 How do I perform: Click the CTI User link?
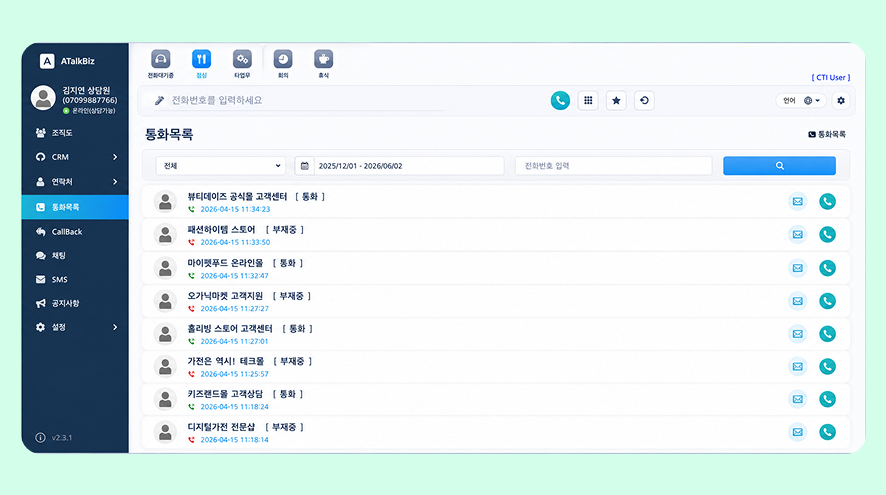831,77
